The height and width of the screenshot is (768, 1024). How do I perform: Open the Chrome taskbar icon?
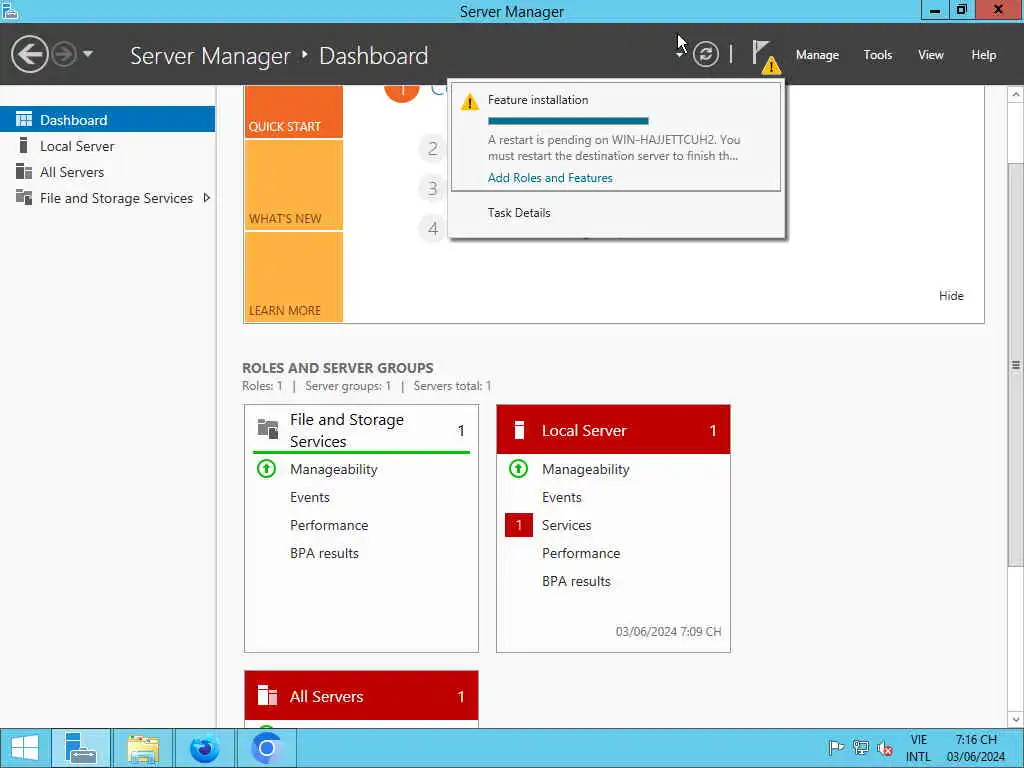point(266,748)
